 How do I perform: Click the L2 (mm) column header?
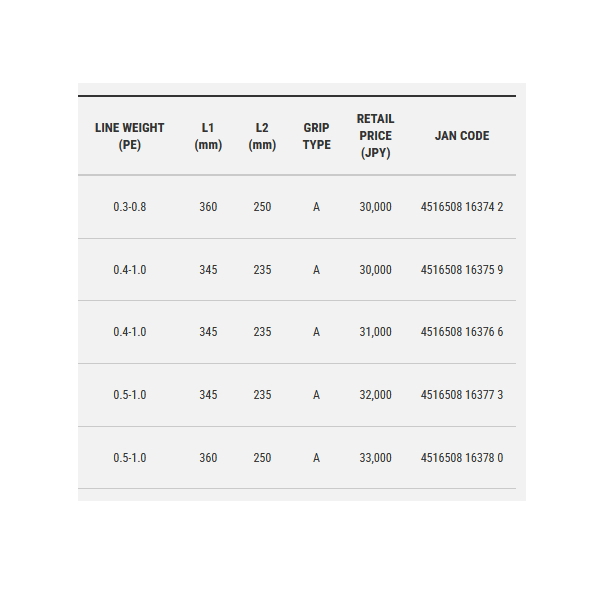pos(262,136)
